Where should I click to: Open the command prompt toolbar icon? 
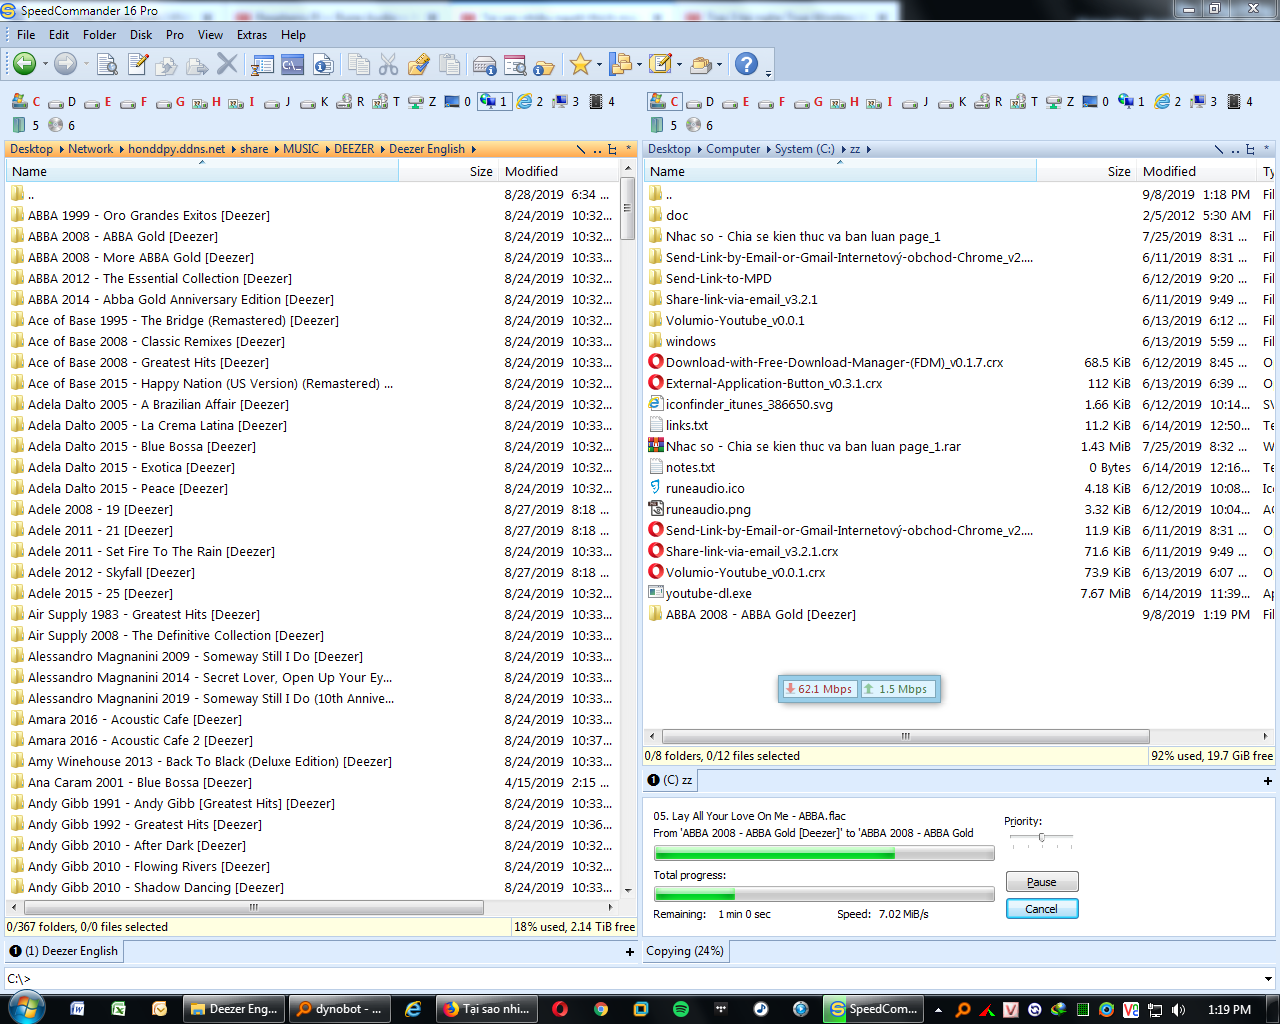292,64
